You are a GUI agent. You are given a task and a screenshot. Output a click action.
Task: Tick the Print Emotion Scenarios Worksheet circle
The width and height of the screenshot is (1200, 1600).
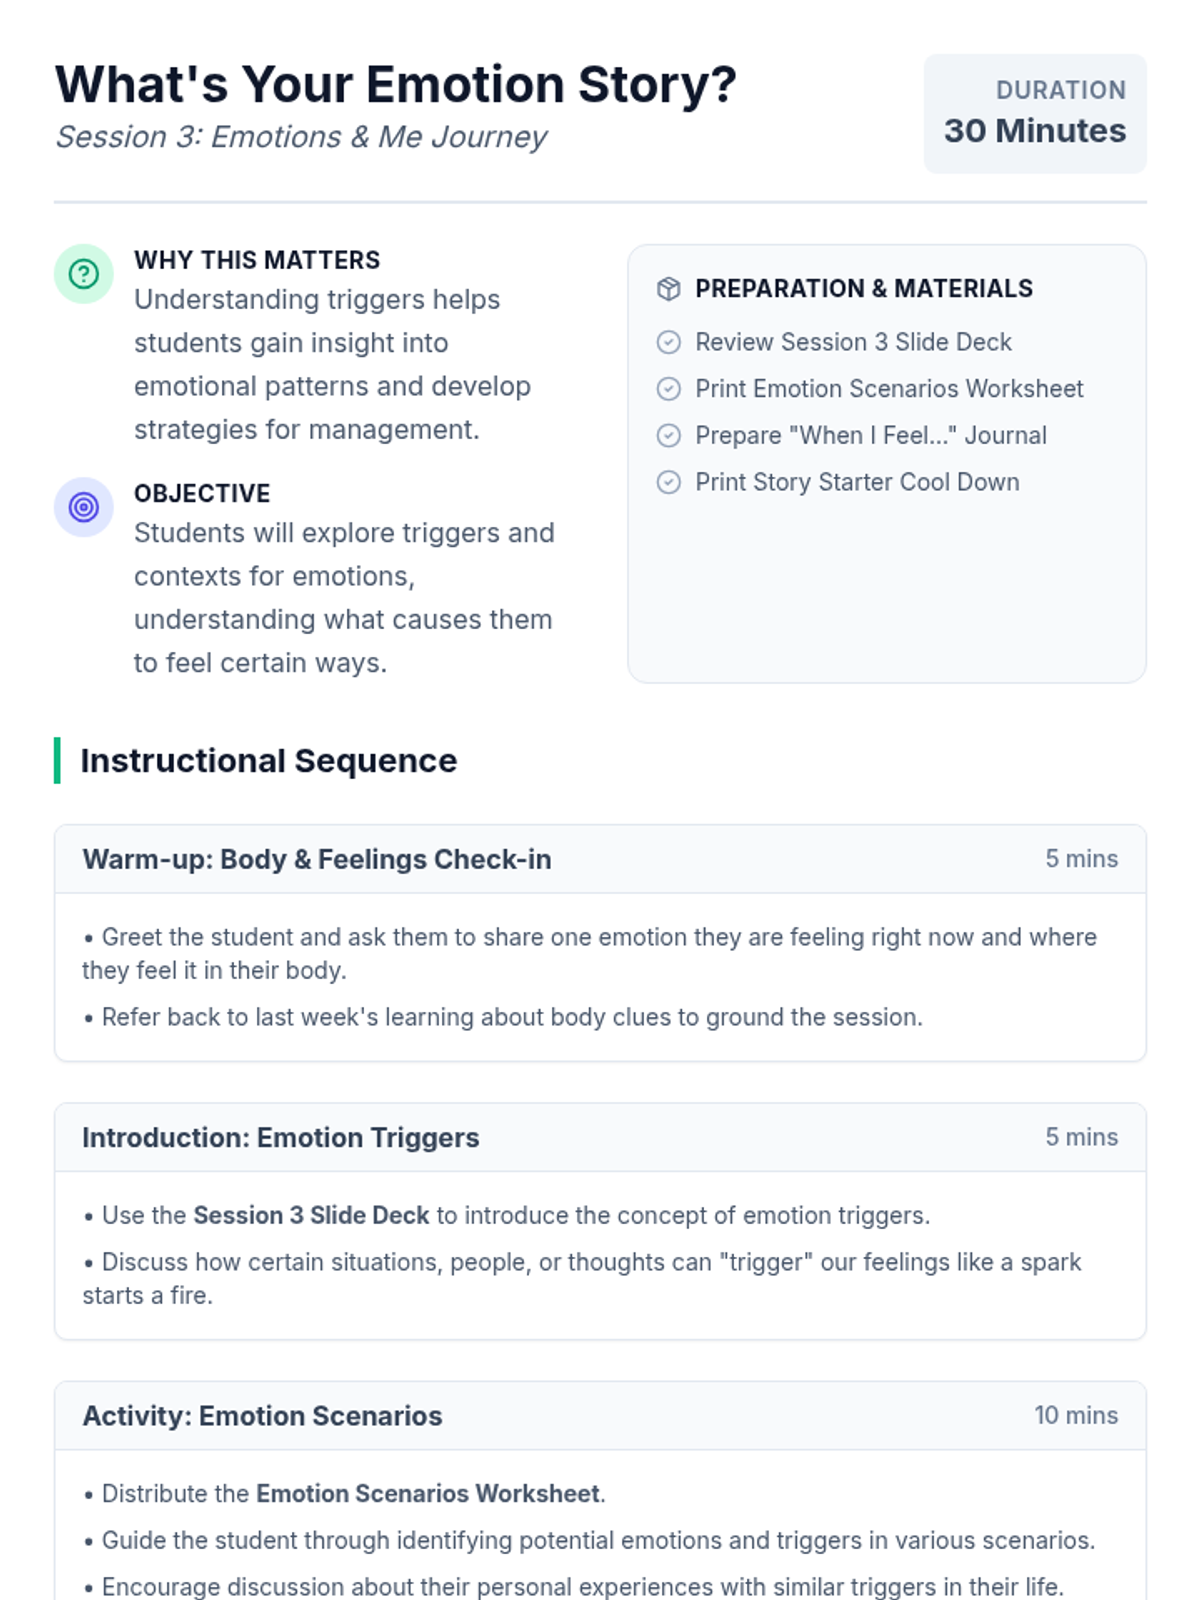[x=668, y=389]
